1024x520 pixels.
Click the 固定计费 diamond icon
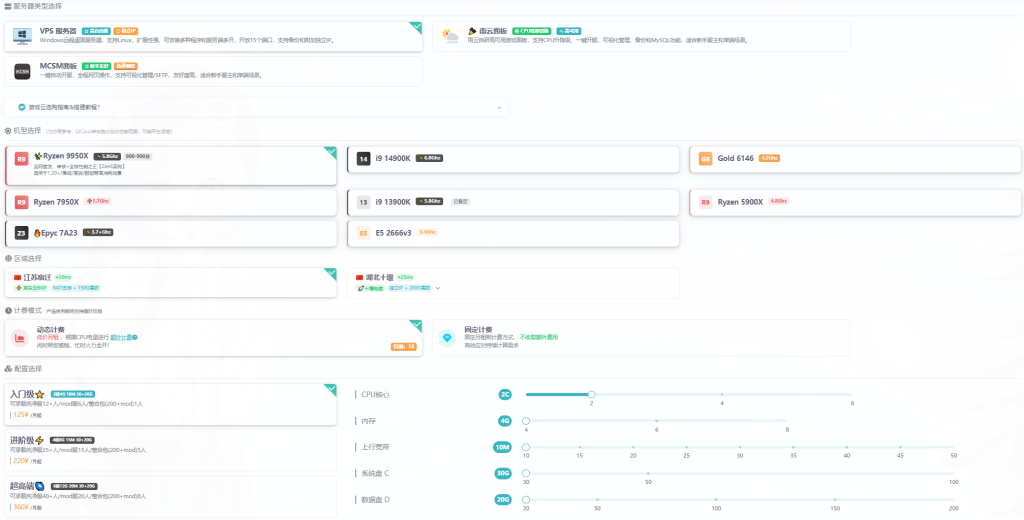[x=448, y=338]
